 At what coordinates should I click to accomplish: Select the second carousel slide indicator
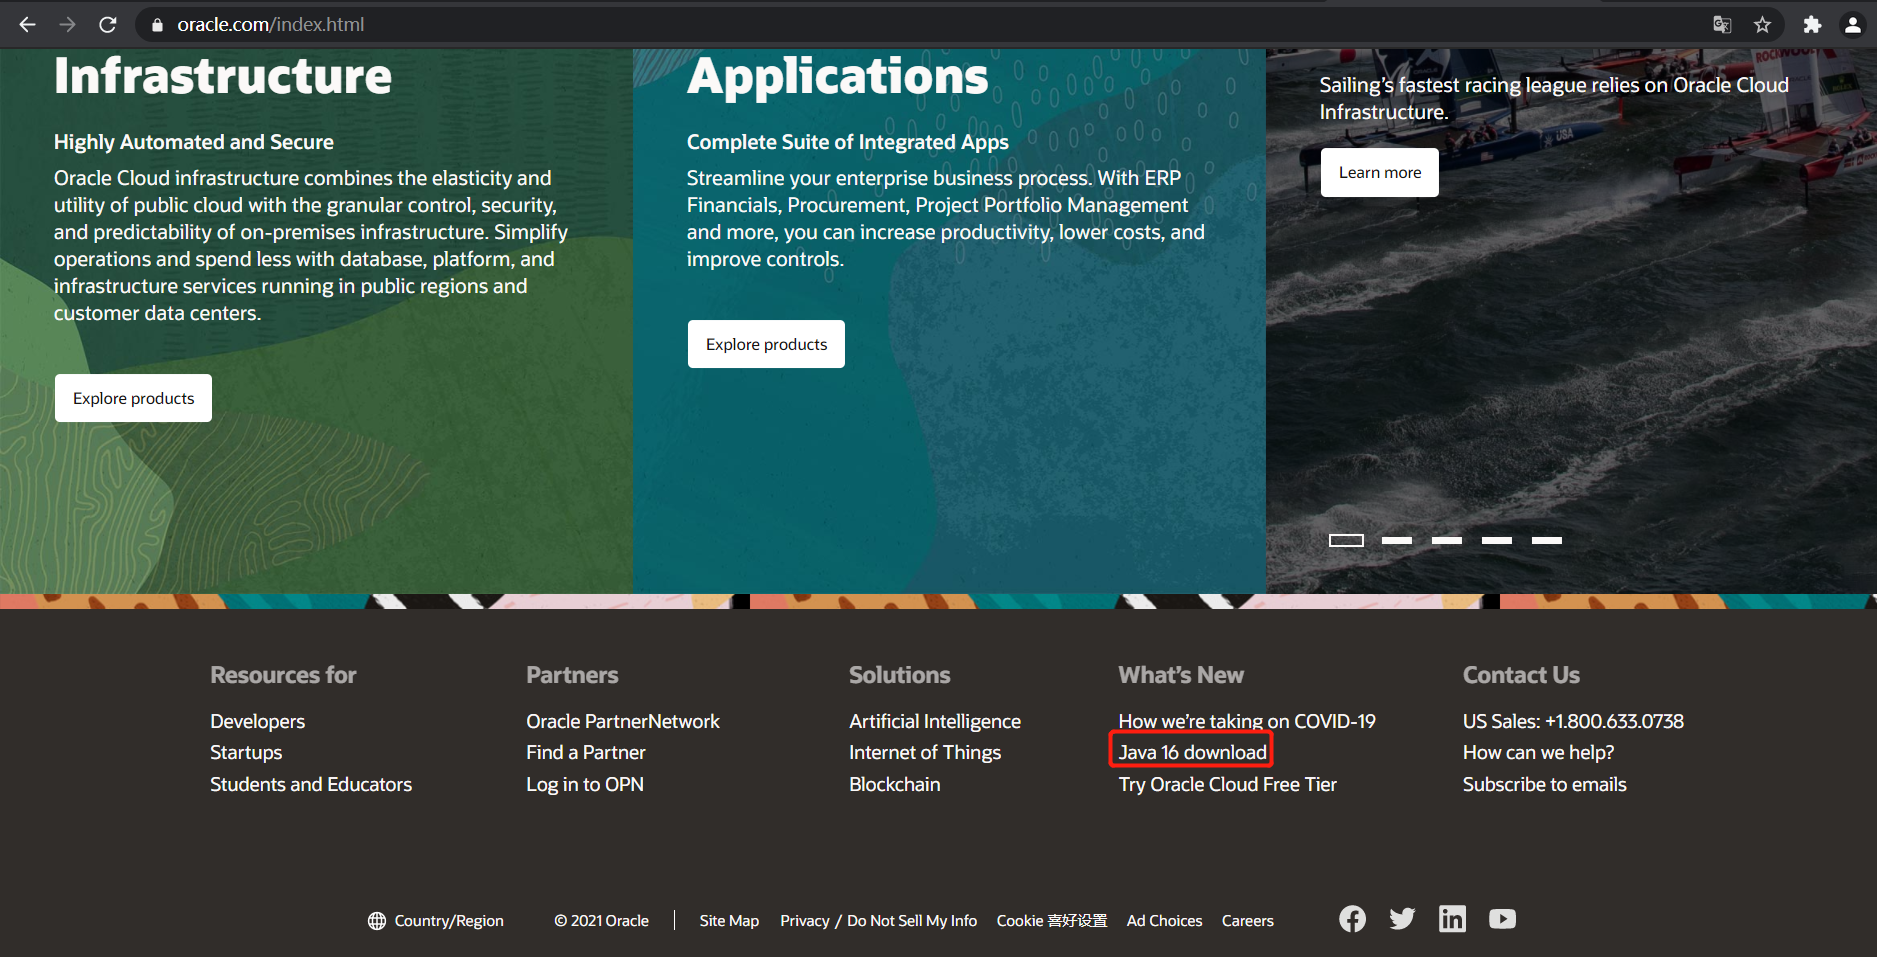(1397, 540)
